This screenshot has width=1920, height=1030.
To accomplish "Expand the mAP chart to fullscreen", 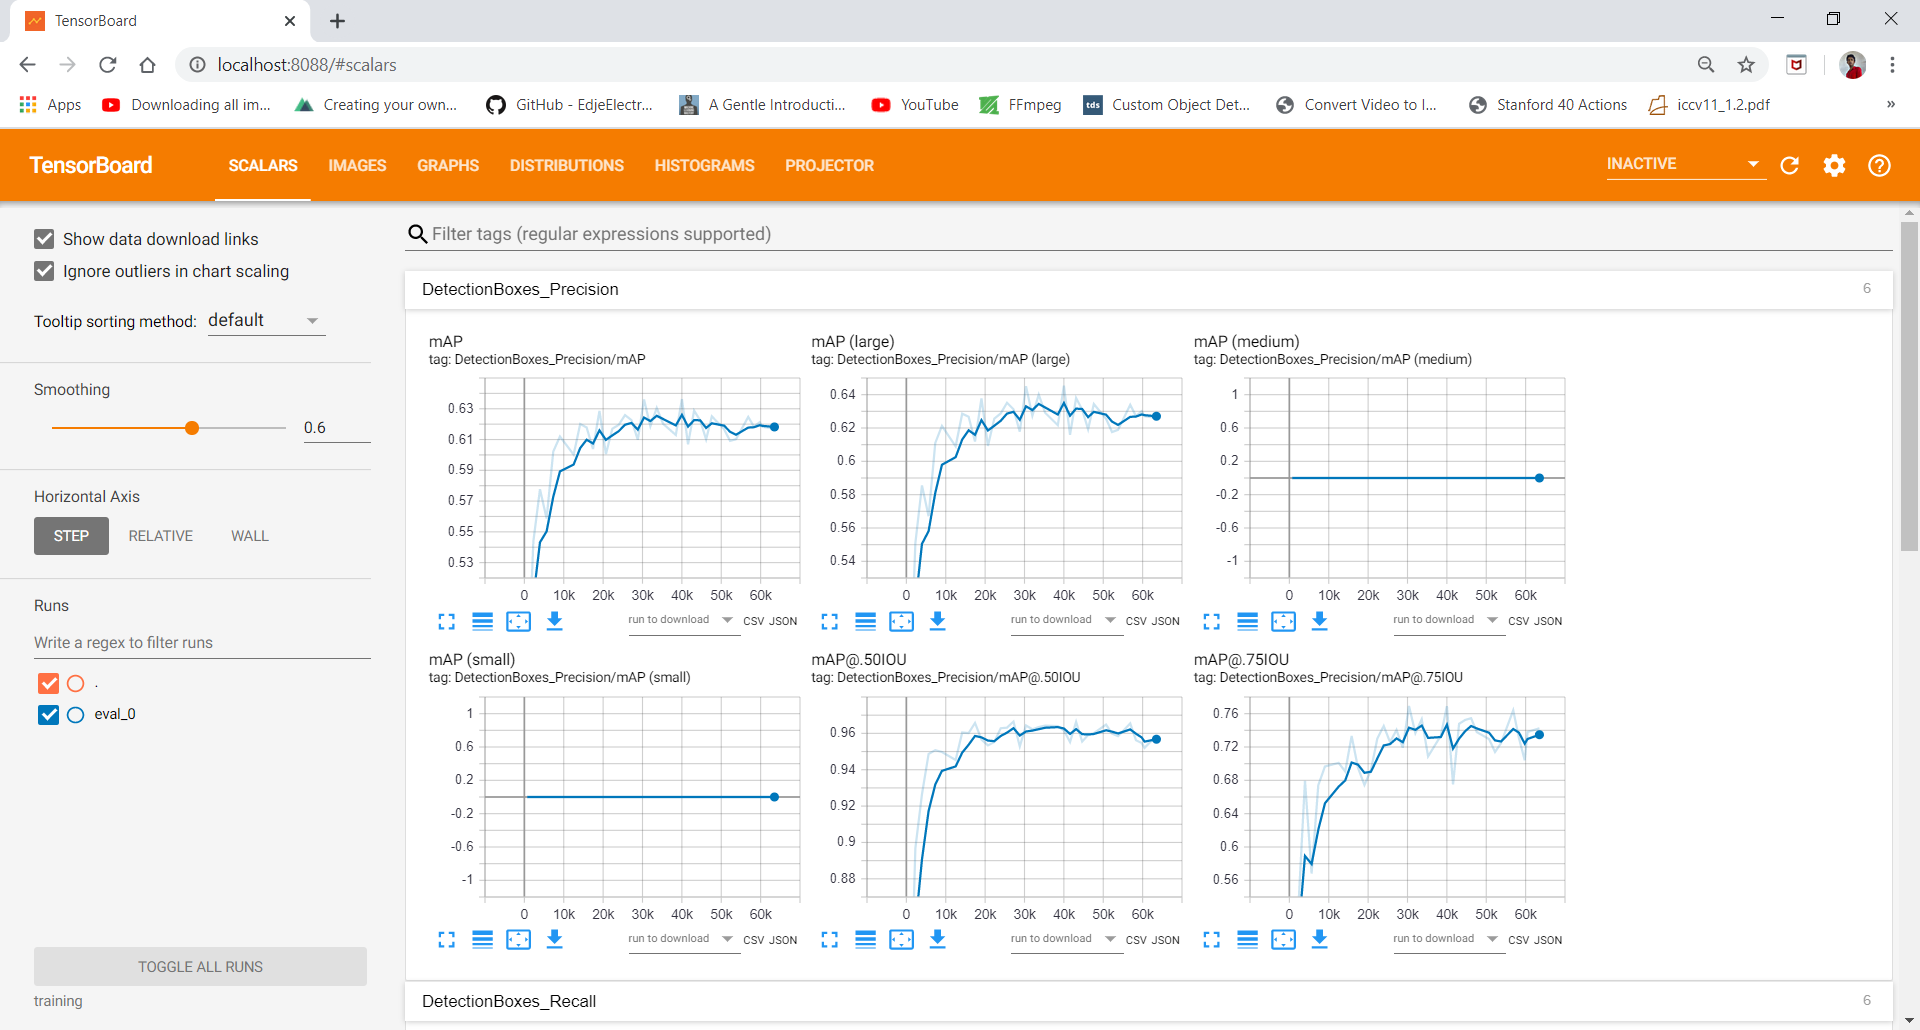I will [447, 621].
